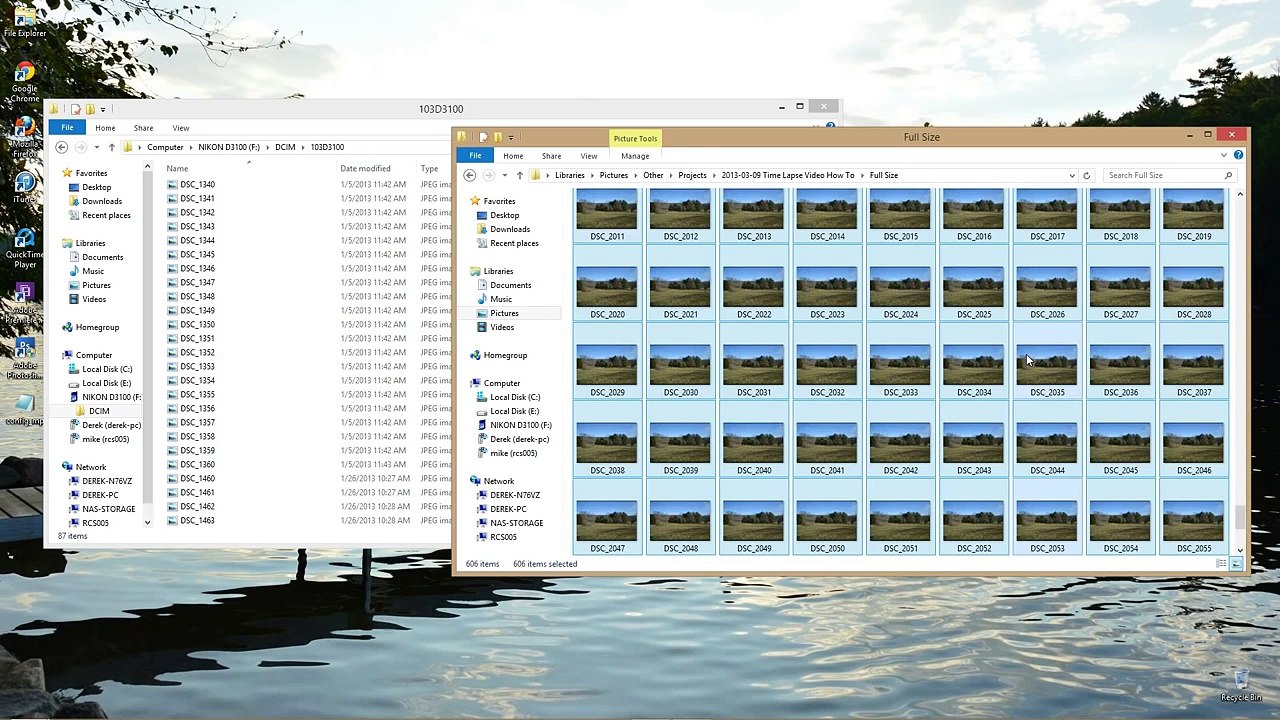This screenshot has height=720, width=1280.
Task: Open the View tab in 103D3100 window
Action: (181, 128)
